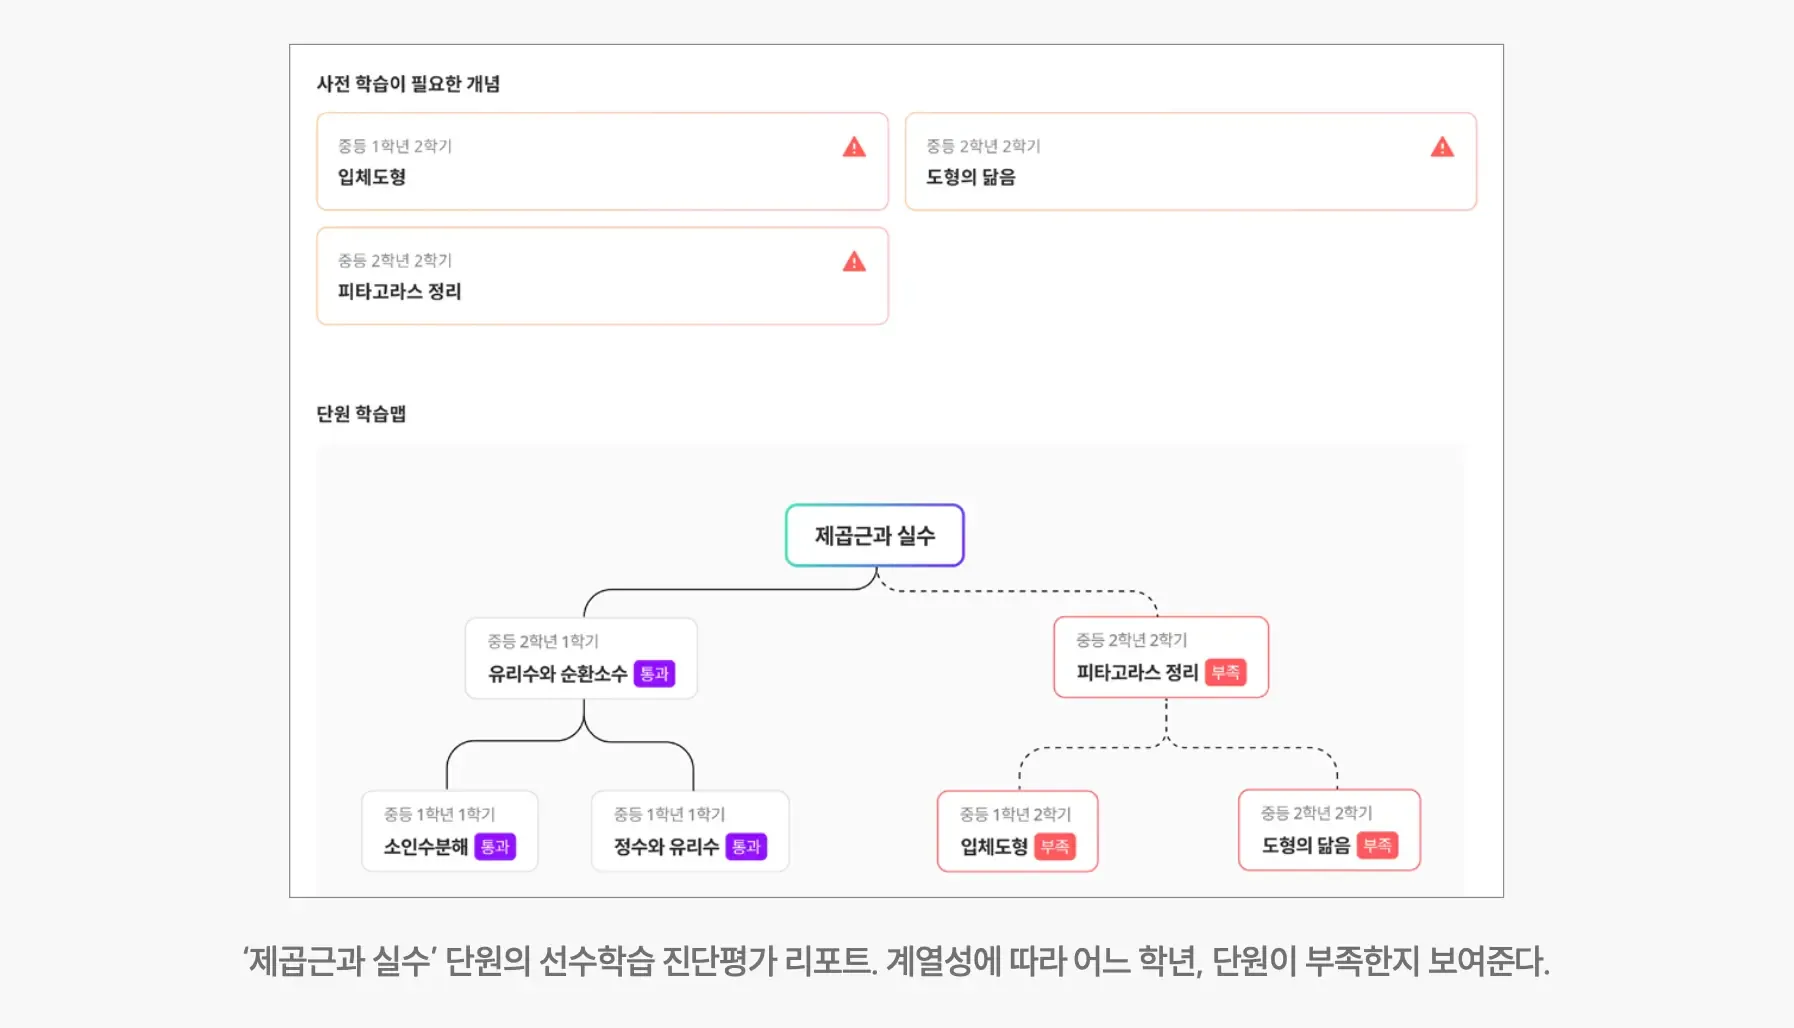Select the 도형의 닮음 concept card

point(1190,162)
